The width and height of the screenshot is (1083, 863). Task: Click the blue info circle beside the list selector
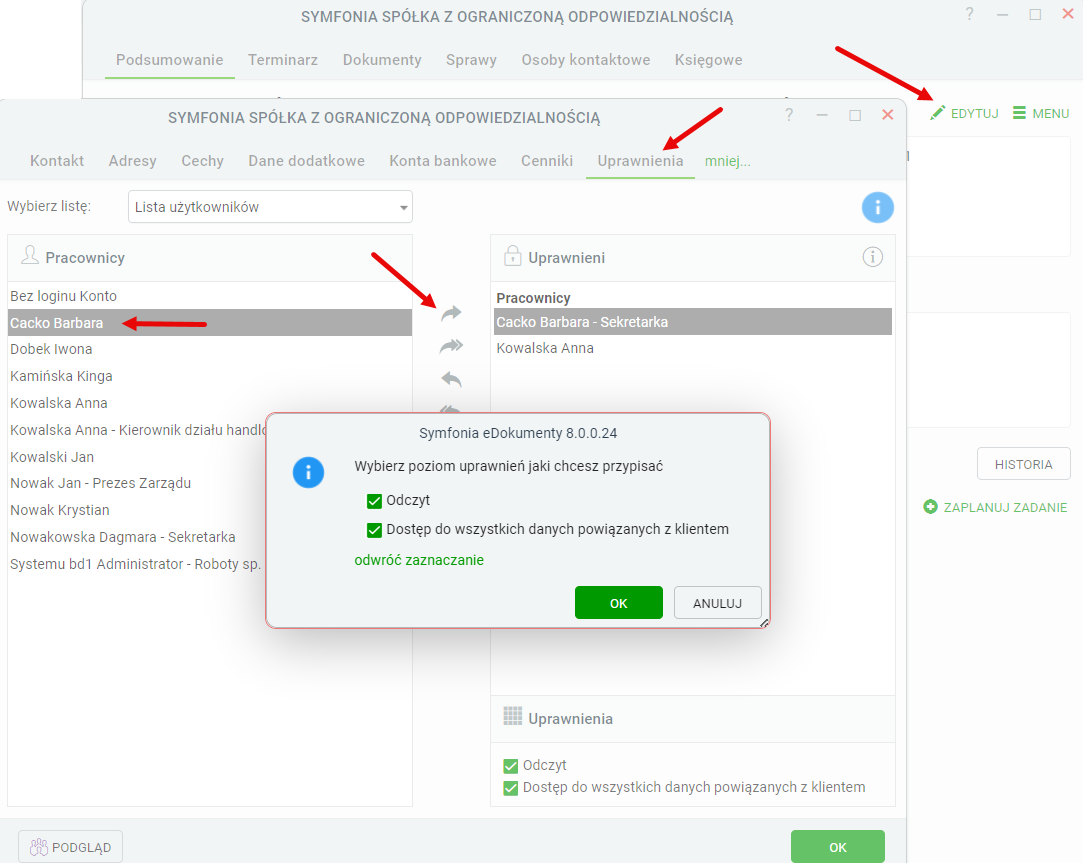click(x=877, y=207)
